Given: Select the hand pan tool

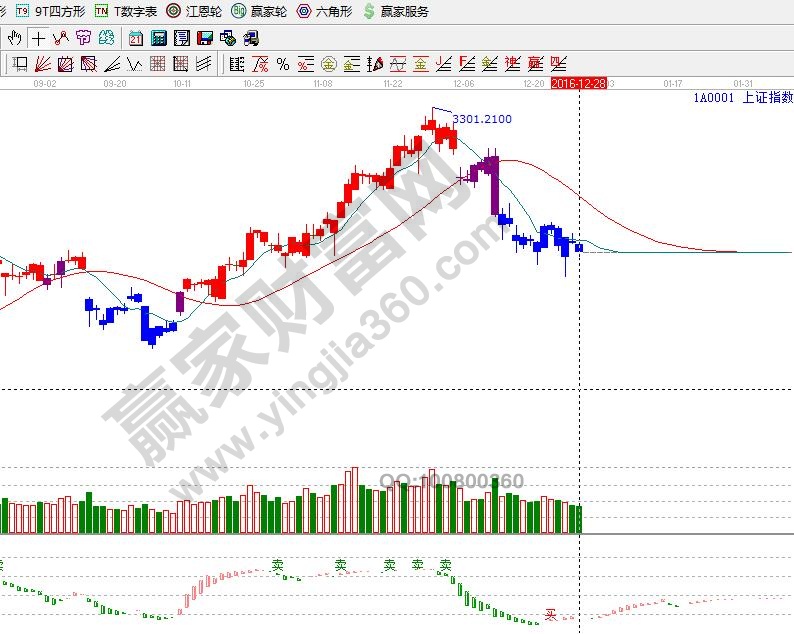Looking at the screenshot, I should coord(15,39).
